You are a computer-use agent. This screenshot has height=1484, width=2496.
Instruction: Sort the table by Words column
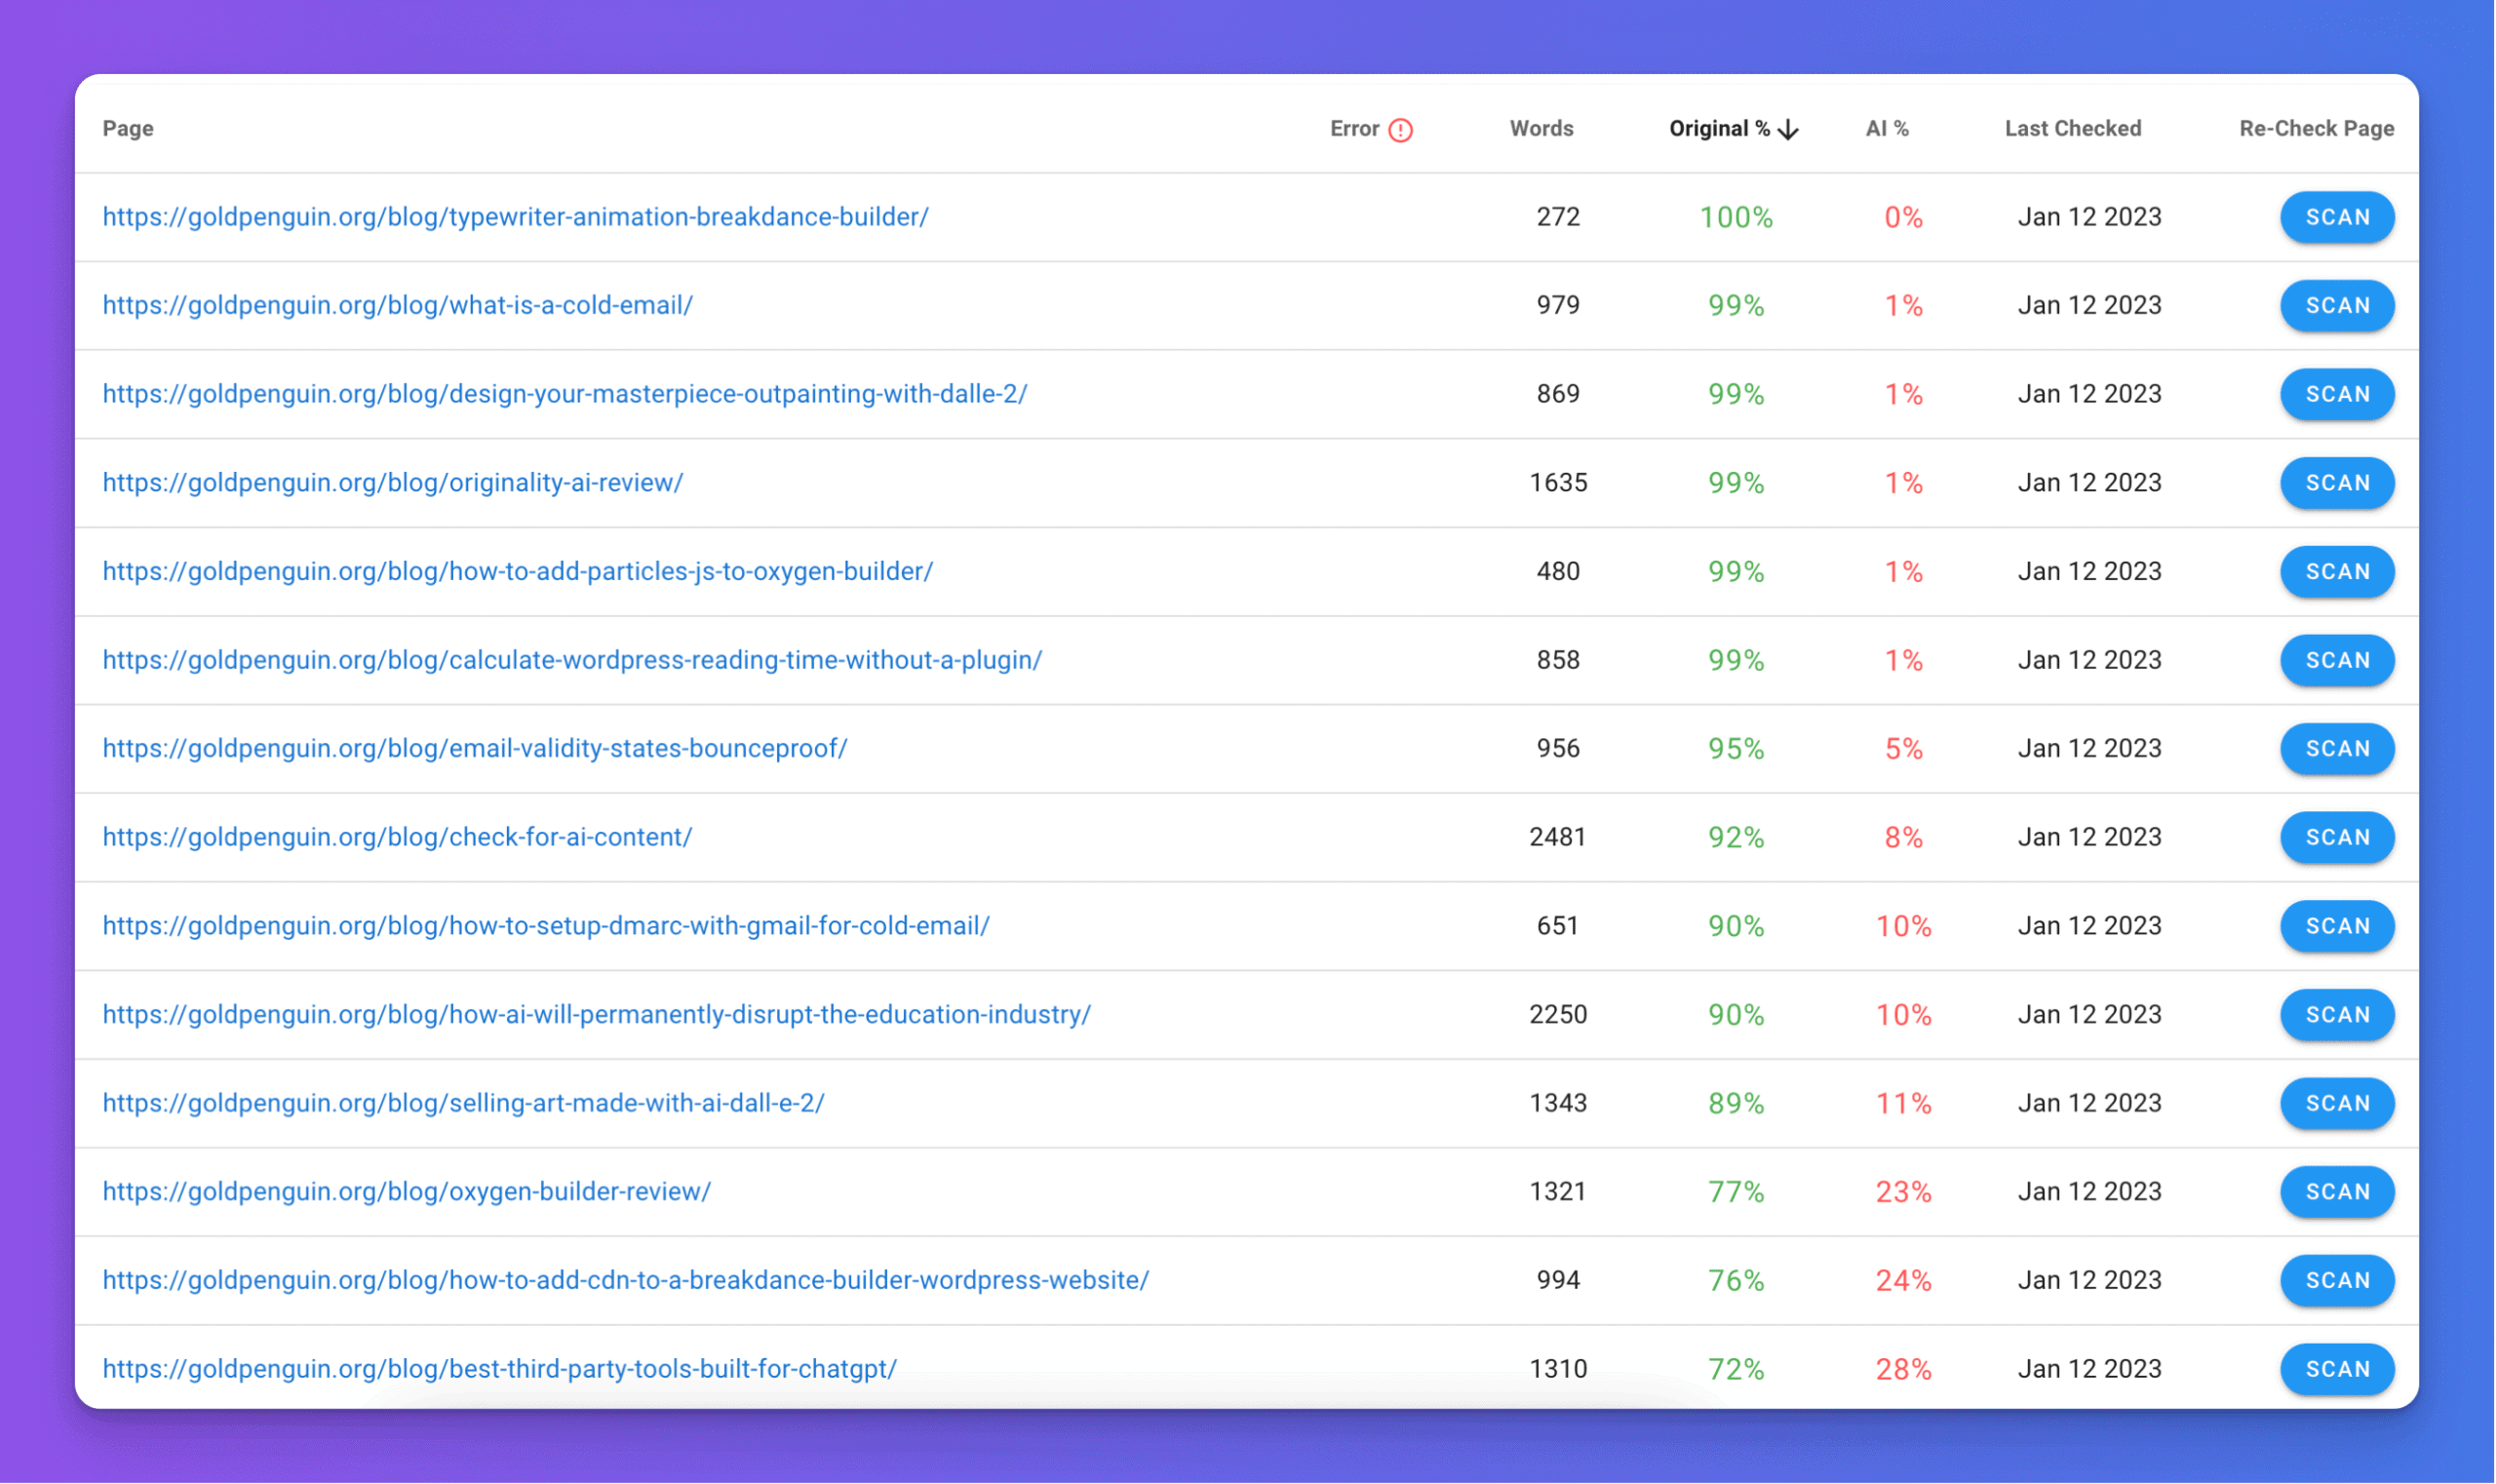click(1541, 129)
